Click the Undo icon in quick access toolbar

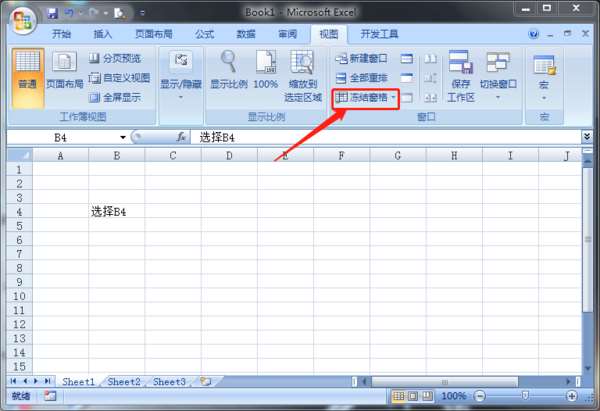69,13
